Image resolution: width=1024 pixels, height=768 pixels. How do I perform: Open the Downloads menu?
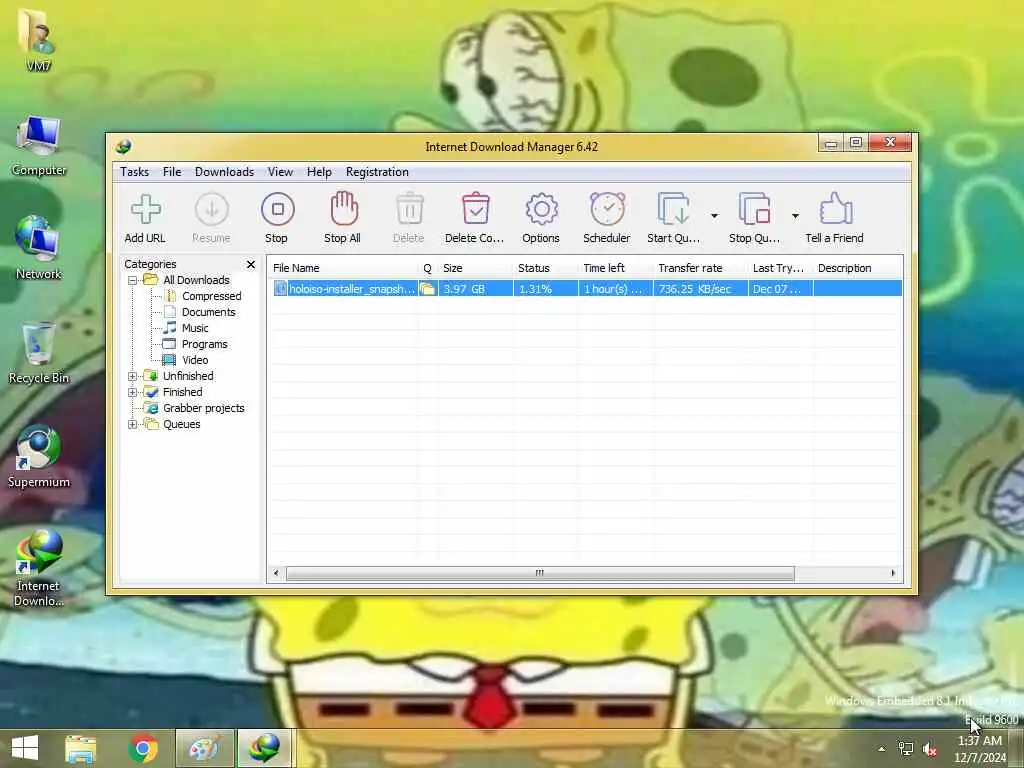point(225,172)
